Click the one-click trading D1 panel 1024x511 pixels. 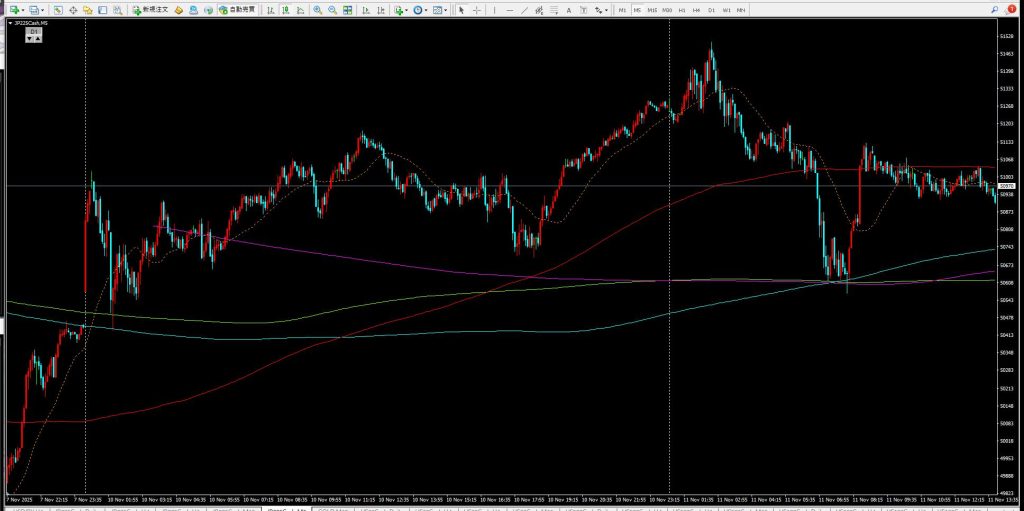click(33, 35)
